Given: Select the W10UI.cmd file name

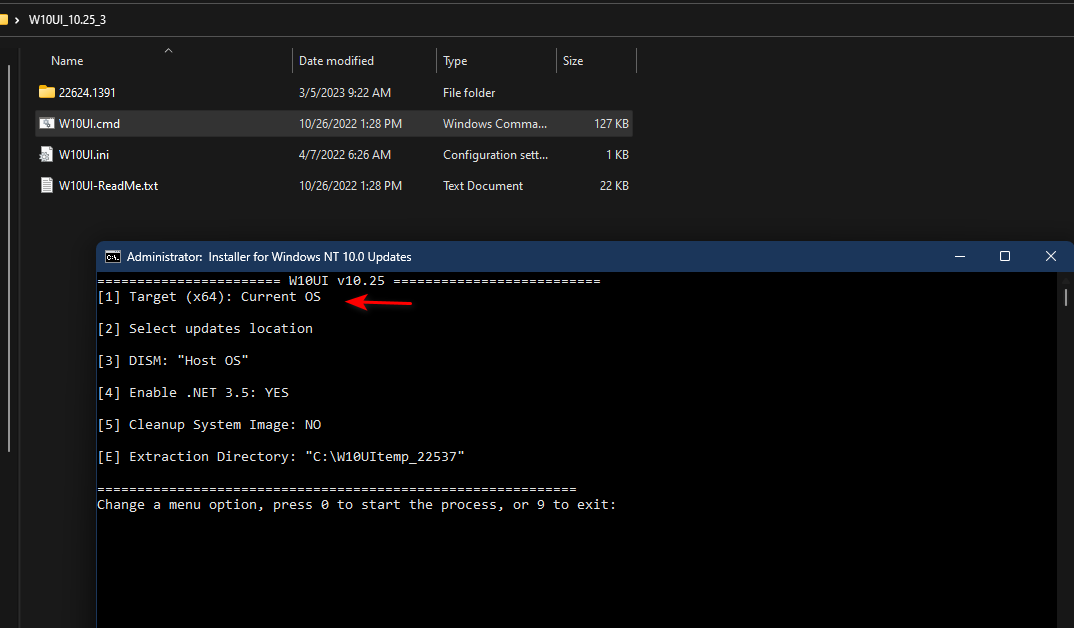Looking at the screenshot, I should point(89,124).
